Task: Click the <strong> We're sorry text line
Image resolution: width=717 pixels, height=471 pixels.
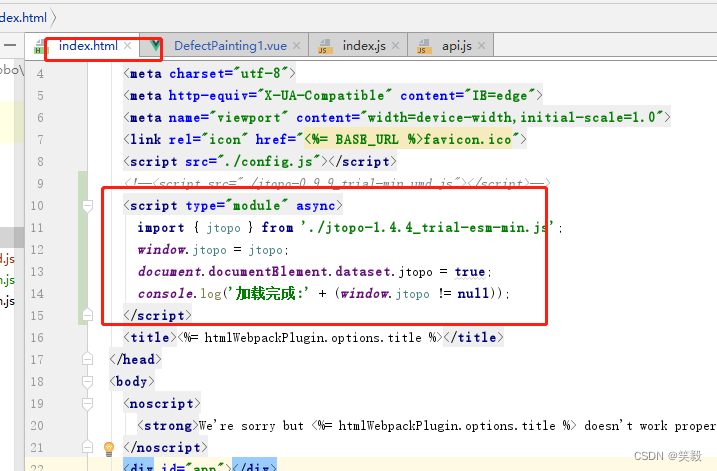Action: coord(427,425)
